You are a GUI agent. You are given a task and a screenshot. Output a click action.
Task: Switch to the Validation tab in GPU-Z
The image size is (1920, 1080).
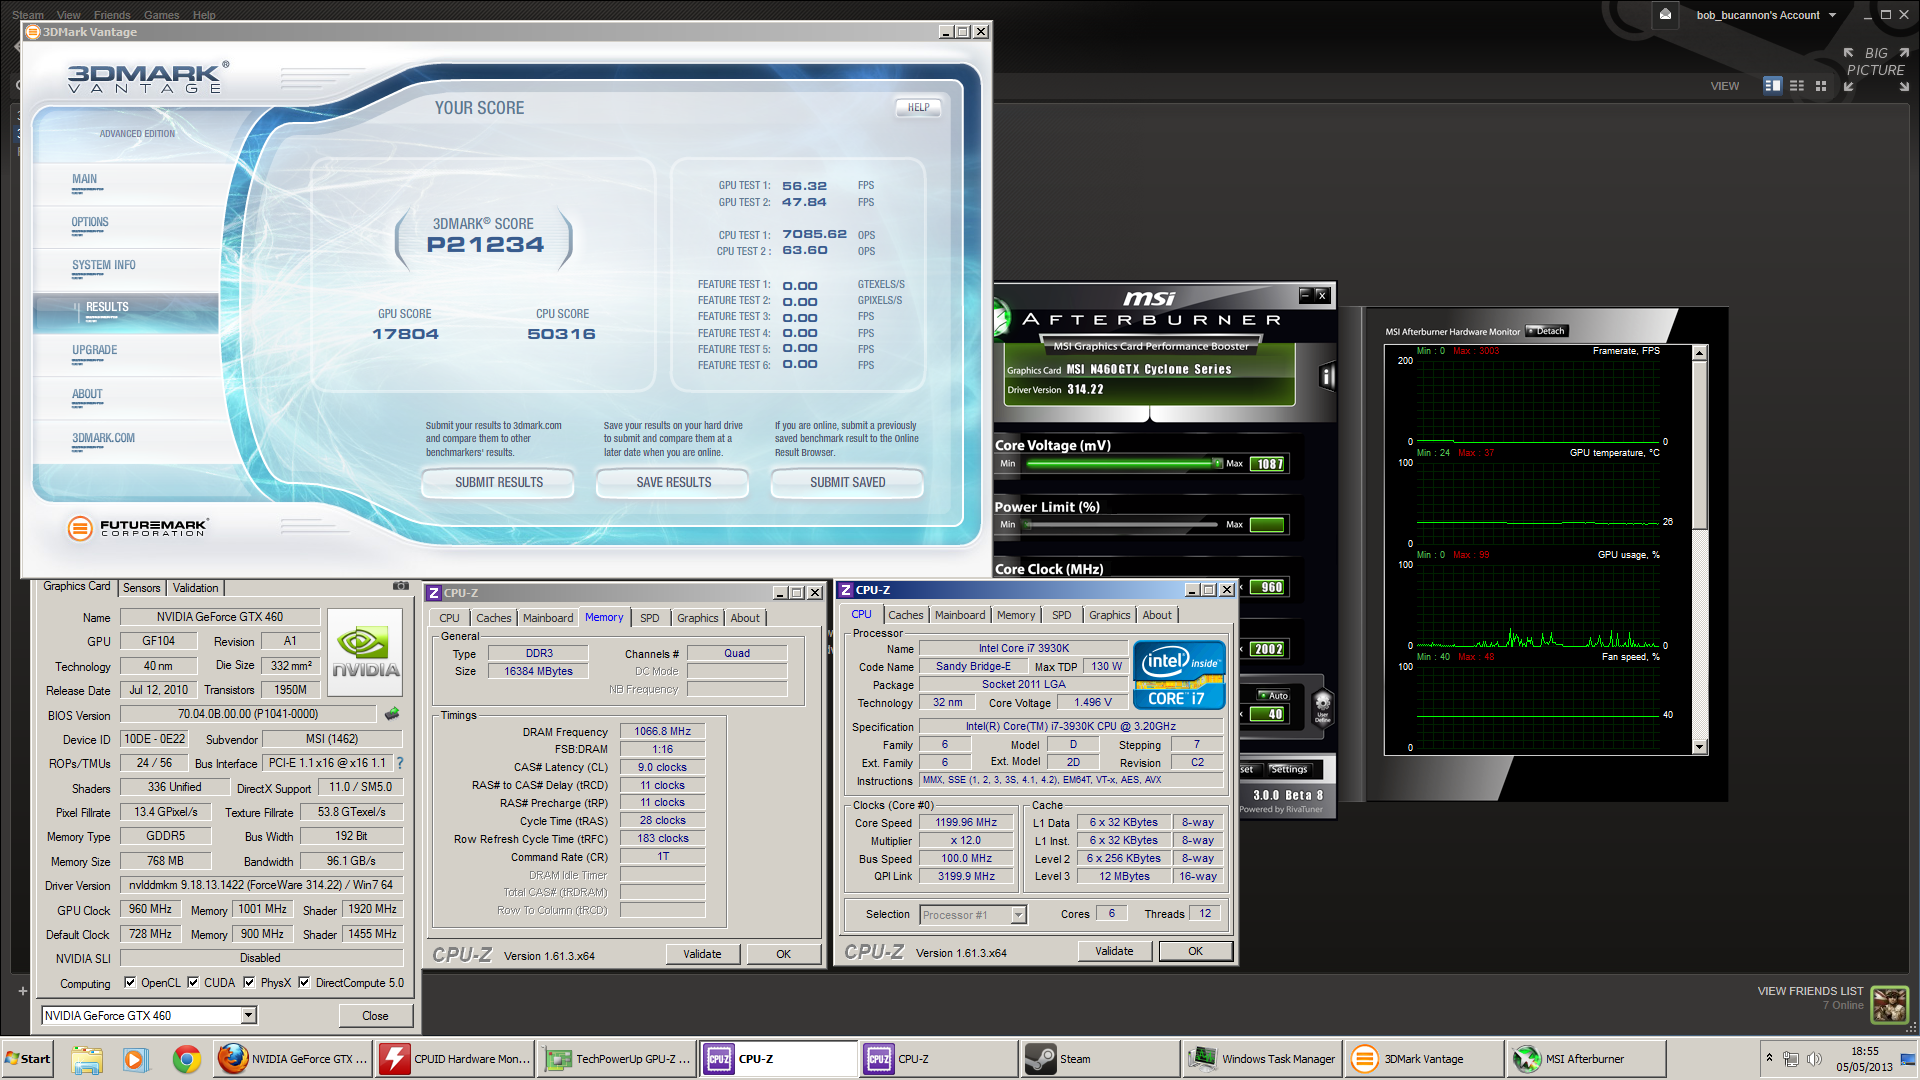pos(195,588)
